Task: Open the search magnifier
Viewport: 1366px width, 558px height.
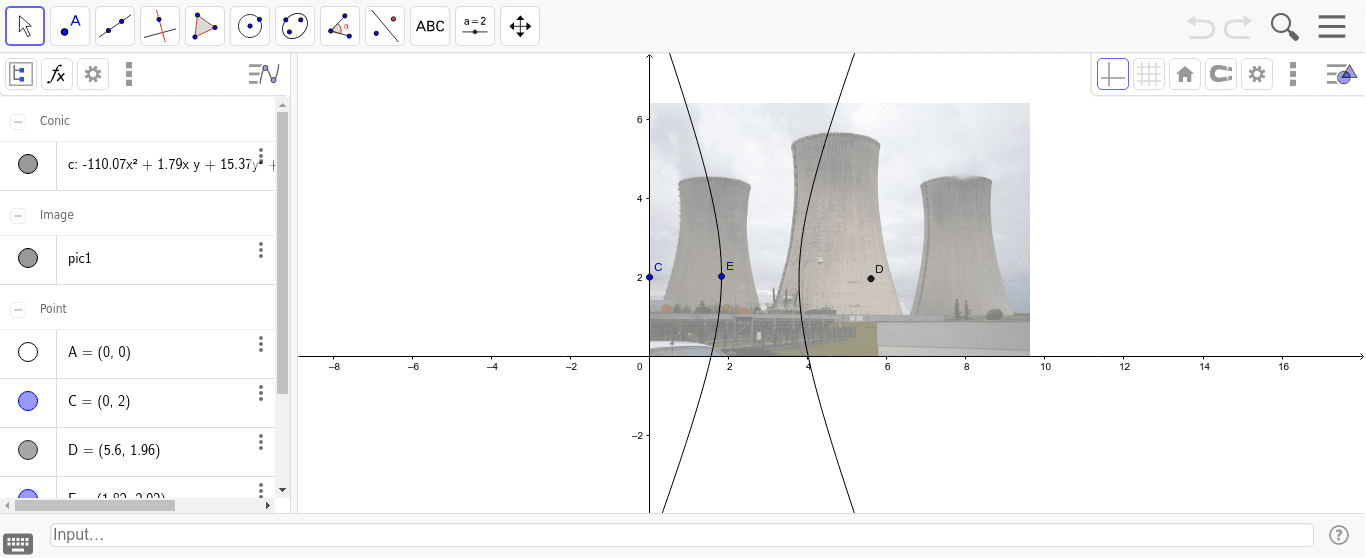Action: [x=1285, y=27]
